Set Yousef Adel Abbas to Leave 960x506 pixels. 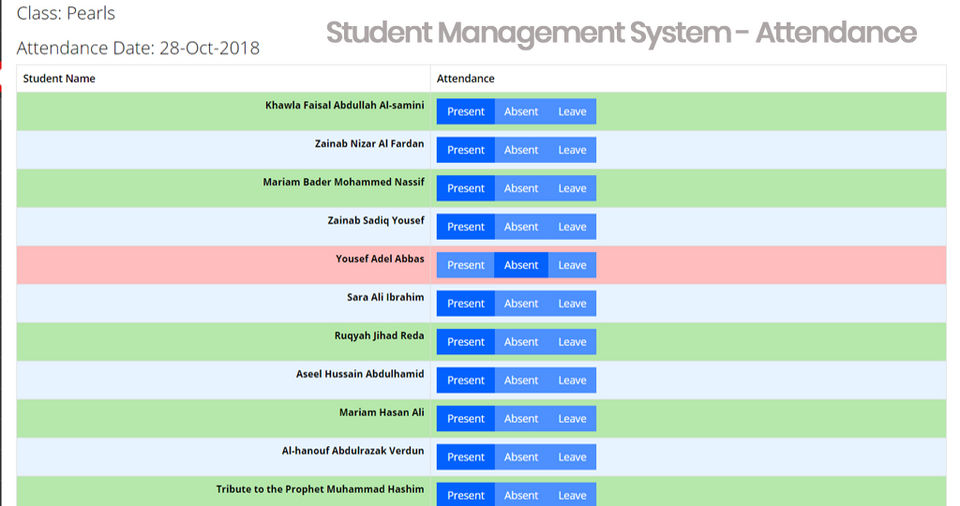click(x=572, y=265)
